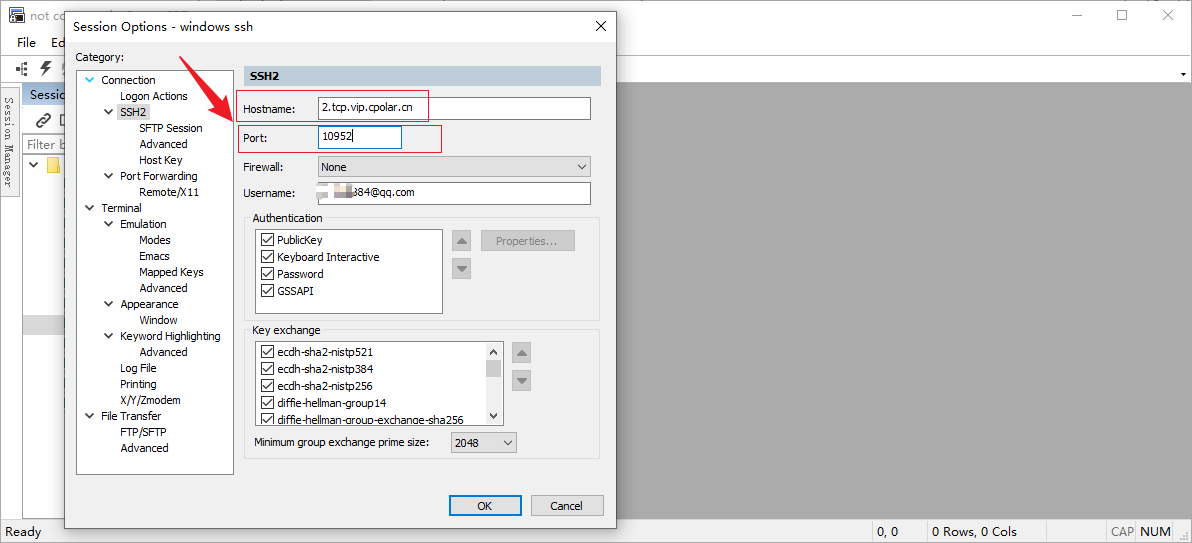Collapse the Terminal tree node arrow

pyautogui.click(x=90, y=208)
